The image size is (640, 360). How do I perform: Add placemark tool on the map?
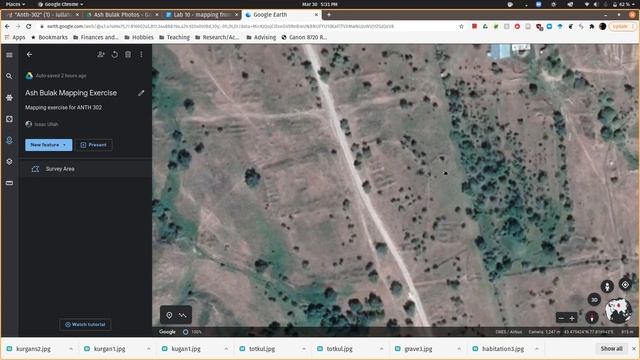tap(169, 315)
